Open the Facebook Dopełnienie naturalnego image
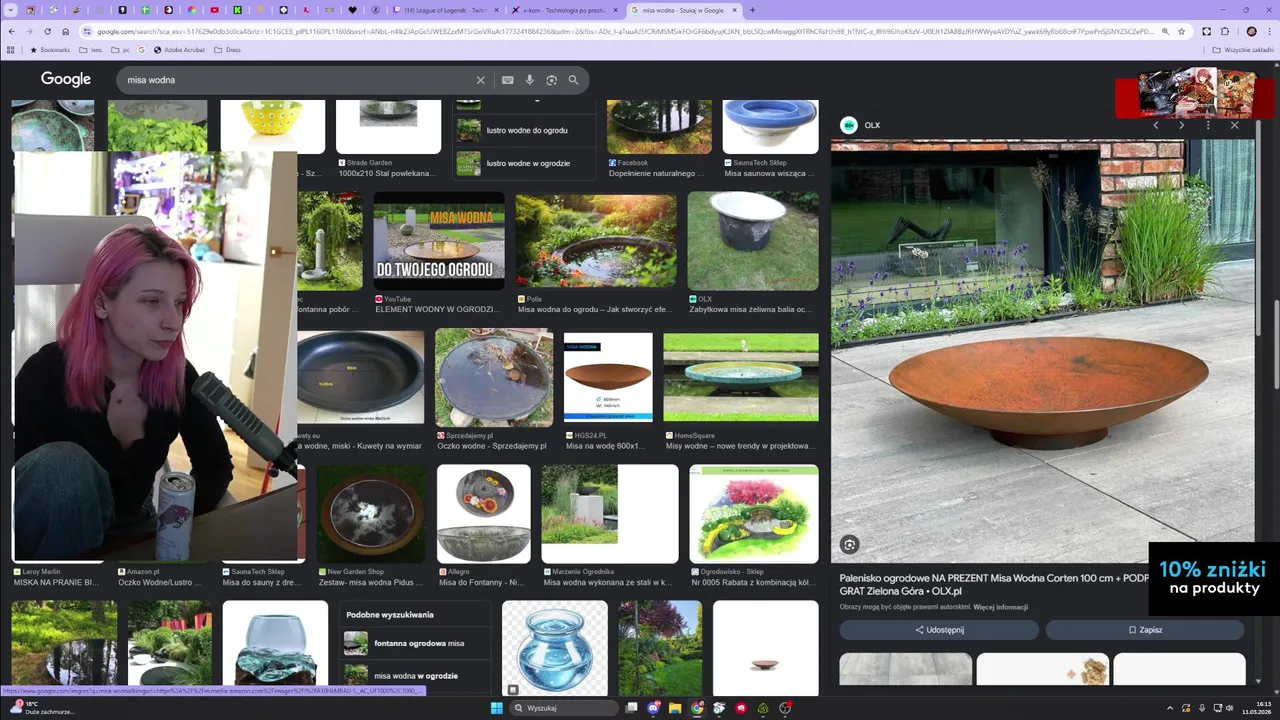1280x720 pixels. point(659,127)
